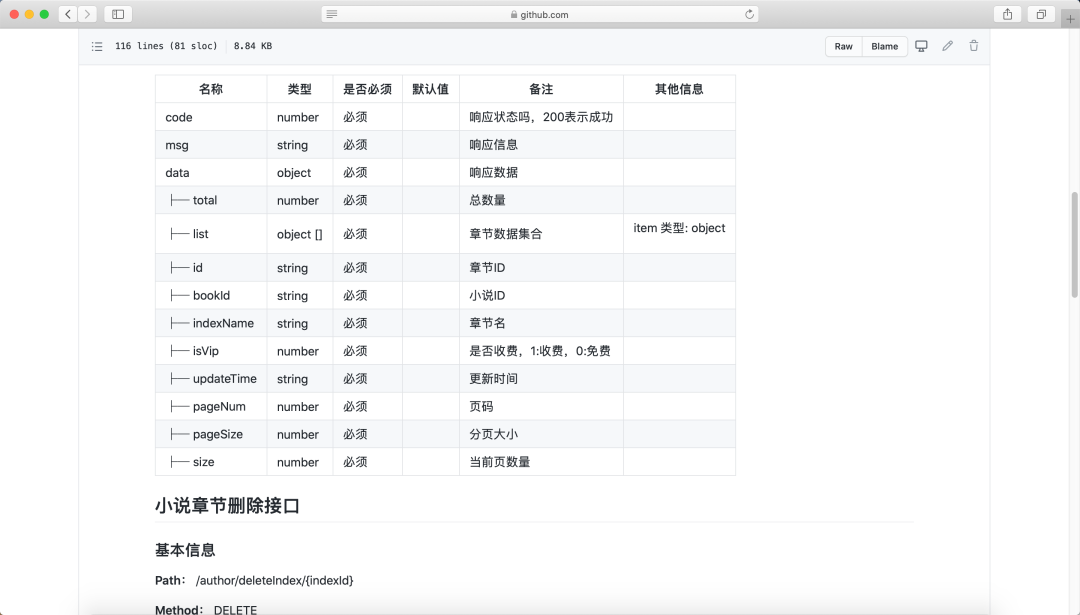This screenshot has height=615, width=1080.
Task: Click the '当前页数量' remark cell
Action: 541,462
